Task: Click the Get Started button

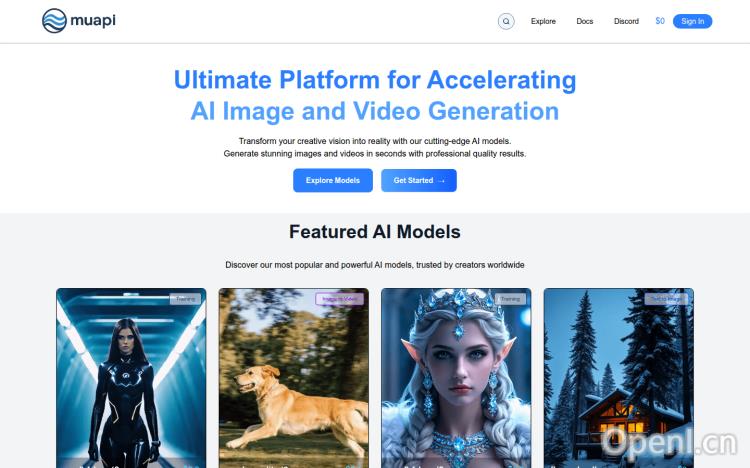Action: click(419, 180)
